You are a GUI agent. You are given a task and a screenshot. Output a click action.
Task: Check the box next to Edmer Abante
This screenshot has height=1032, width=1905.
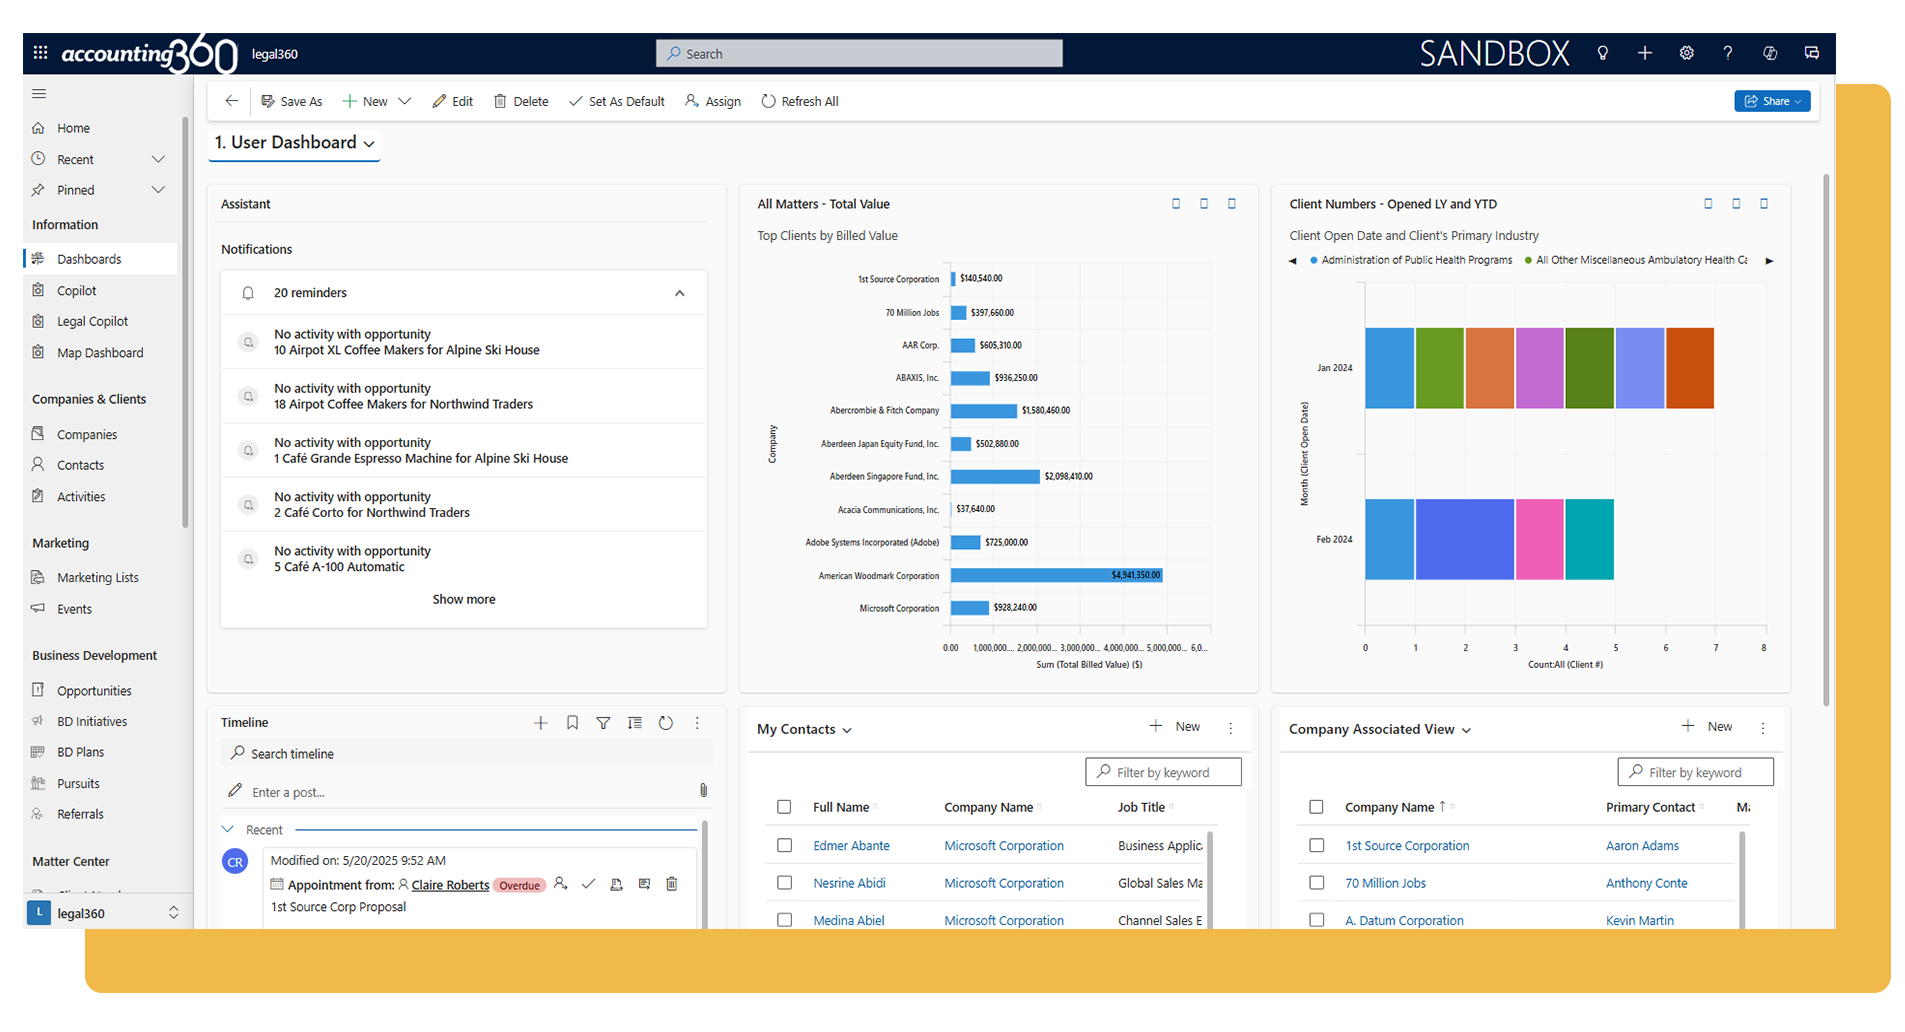pos(784,846)
